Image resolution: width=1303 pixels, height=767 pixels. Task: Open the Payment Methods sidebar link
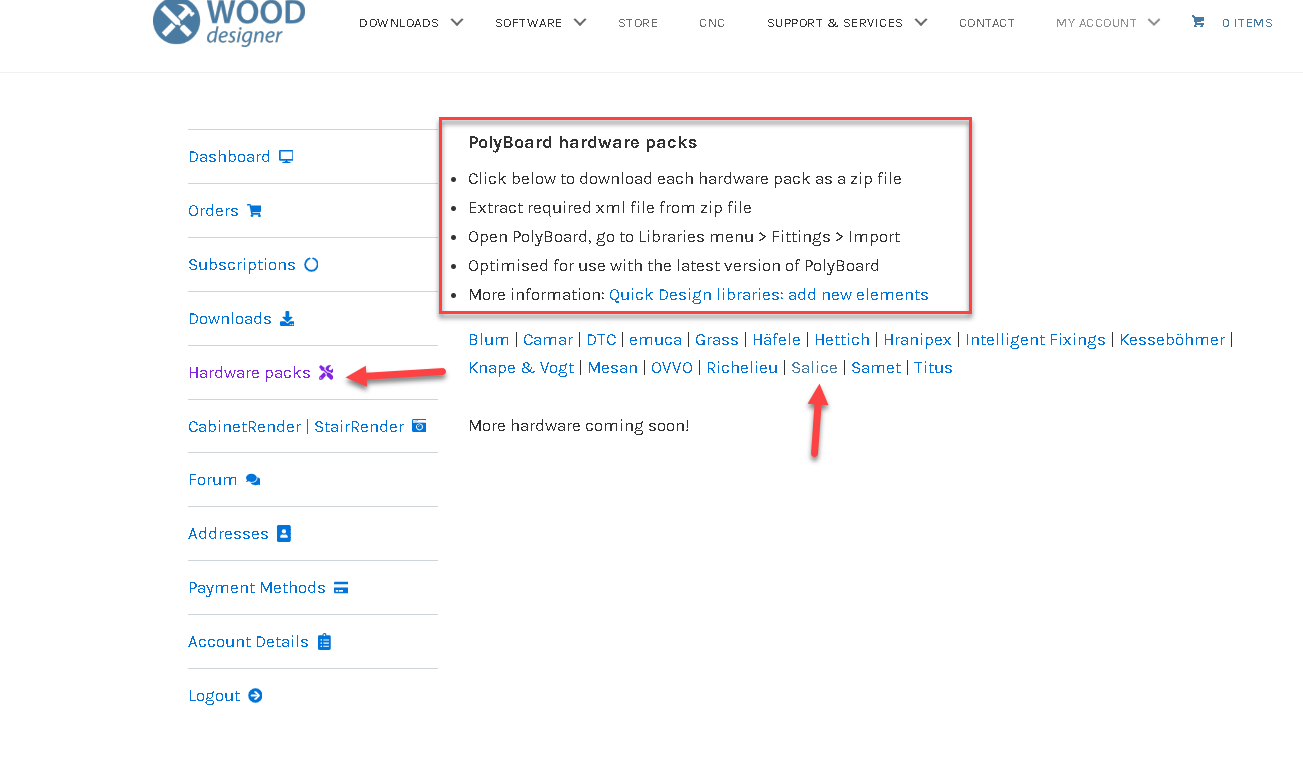click(x=257, y=588)
